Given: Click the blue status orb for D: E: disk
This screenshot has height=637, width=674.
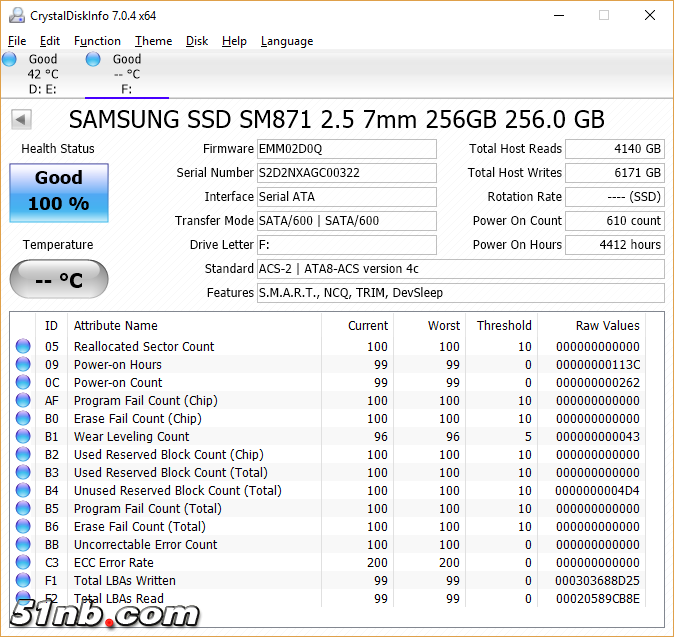Looking at the screenshot, I should [x=9, y=59].
